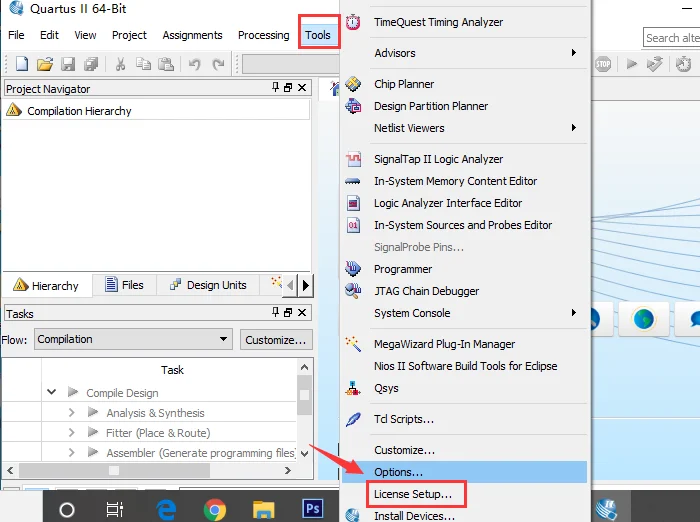Open Google Chrome from taskbar
The height and width of the screenshot is (522, 700).
[x=215, y=509]
